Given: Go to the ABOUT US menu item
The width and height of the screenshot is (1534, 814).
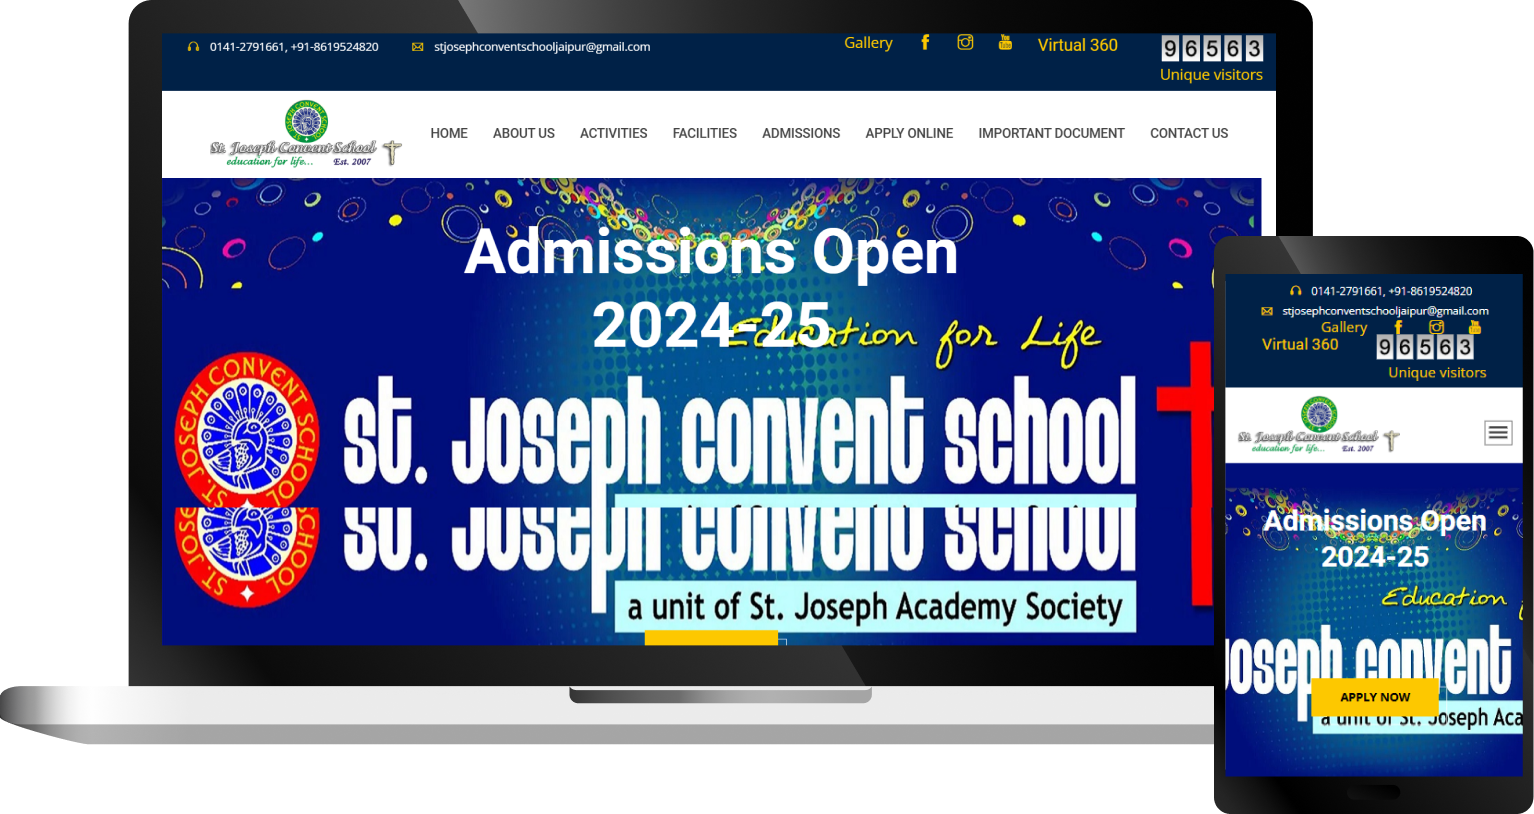Looking at the screenshot, I should click(x=523, y=133).
